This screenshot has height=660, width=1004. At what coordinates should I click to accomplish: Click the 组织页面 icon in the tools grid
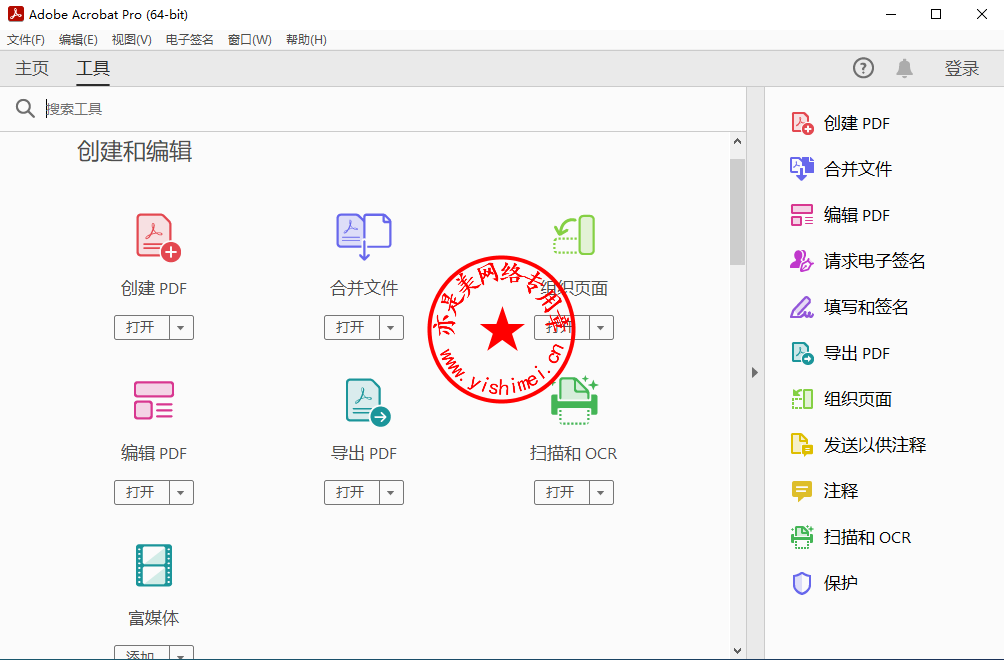click(x=574, y=235)
